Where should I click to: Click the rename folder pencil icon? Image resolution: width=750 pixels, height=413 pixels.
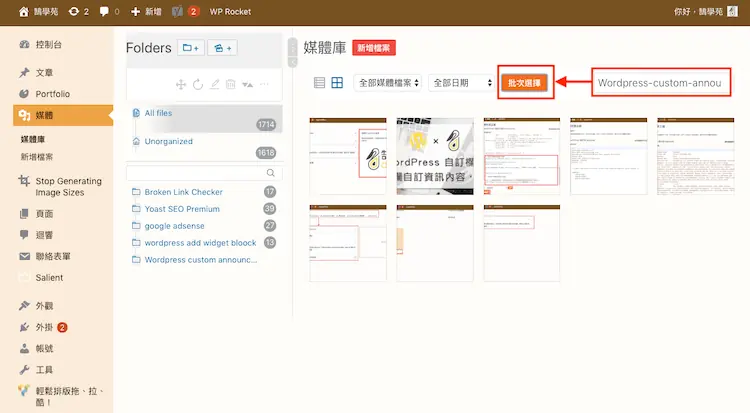coord(215,84)
